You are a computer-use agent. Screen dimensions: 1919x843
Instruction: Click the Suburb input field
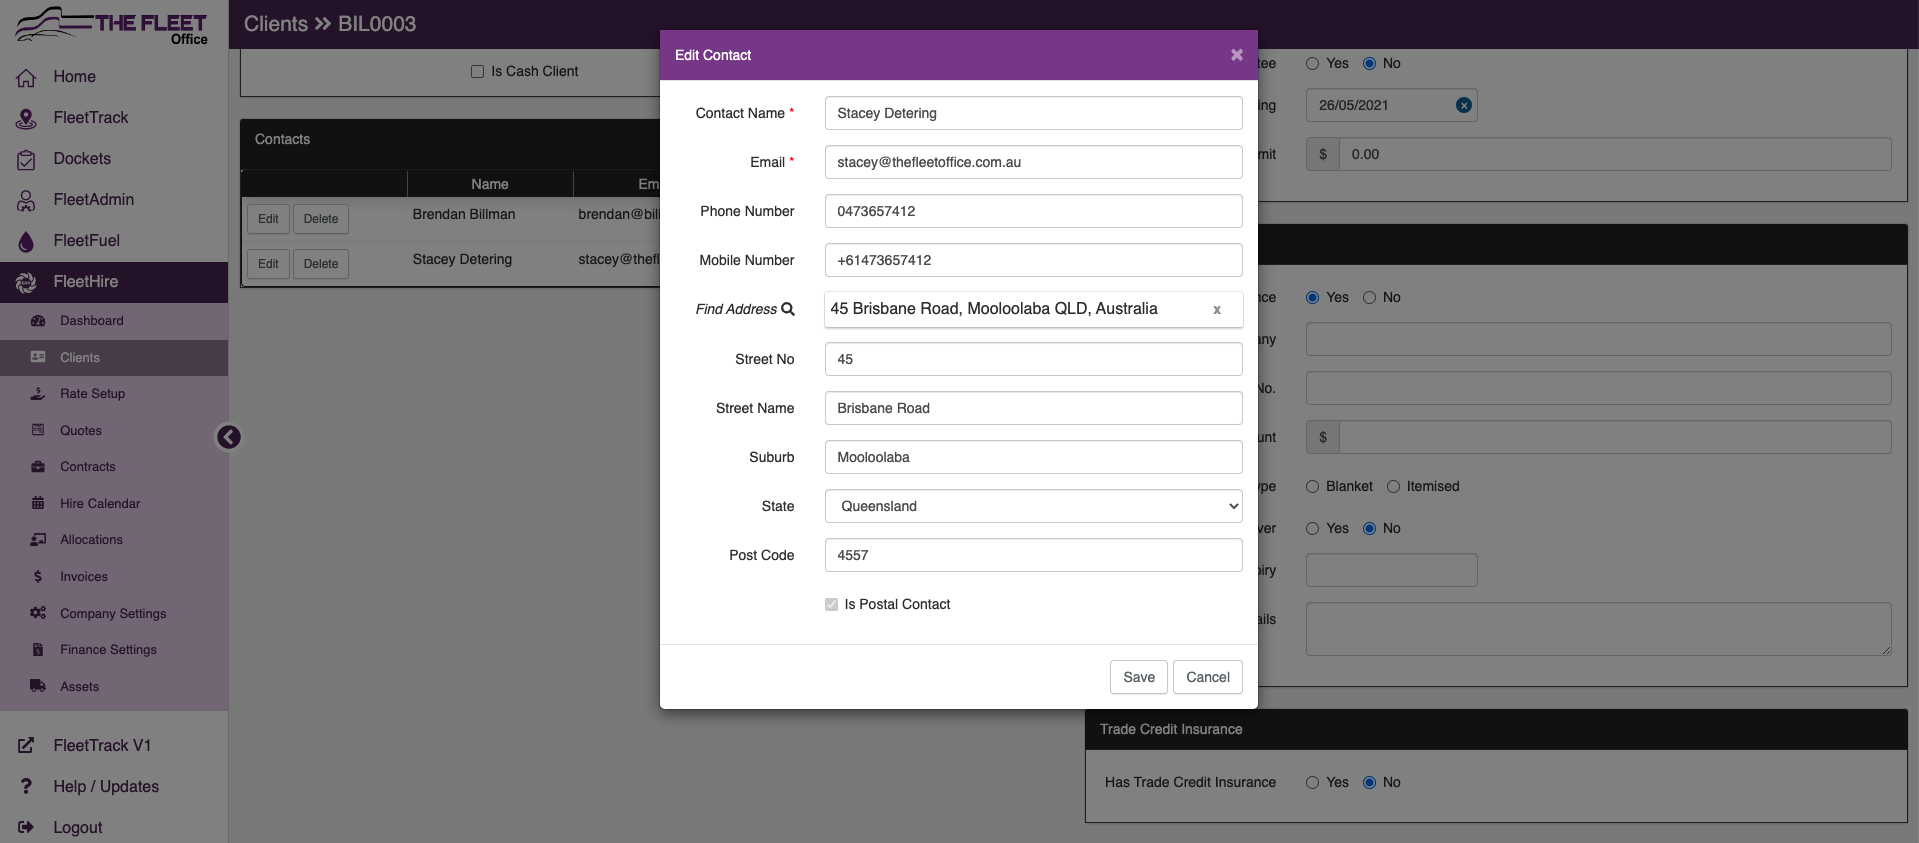pyautogui.click(x=1033, y=457)
